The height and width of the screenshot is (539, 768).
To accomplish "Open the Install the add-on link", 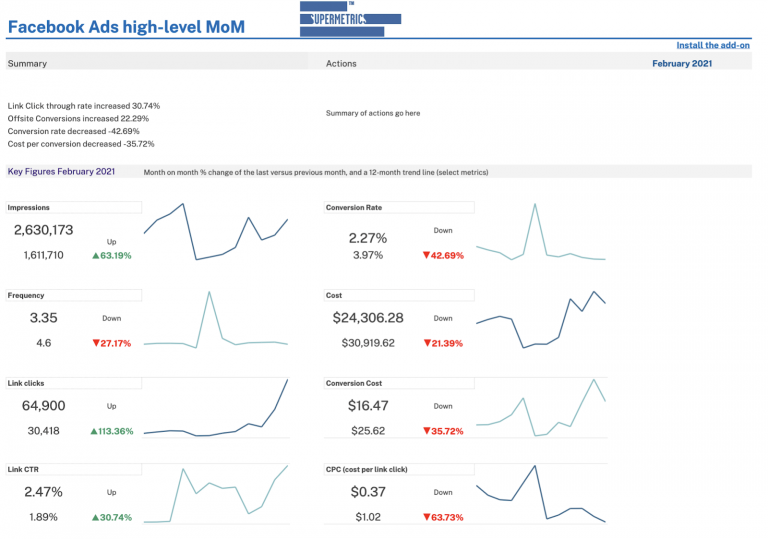I will point(713,45).
